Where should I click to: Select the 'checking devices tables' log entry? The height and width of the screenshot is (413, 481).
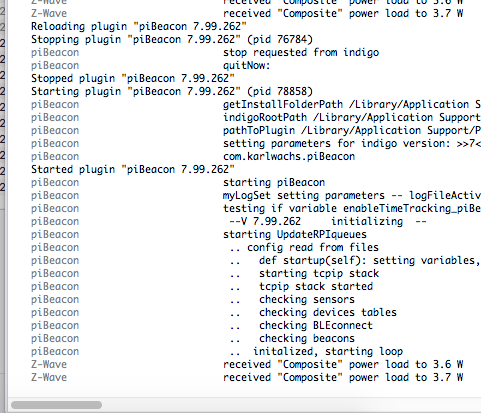point(328,312)
